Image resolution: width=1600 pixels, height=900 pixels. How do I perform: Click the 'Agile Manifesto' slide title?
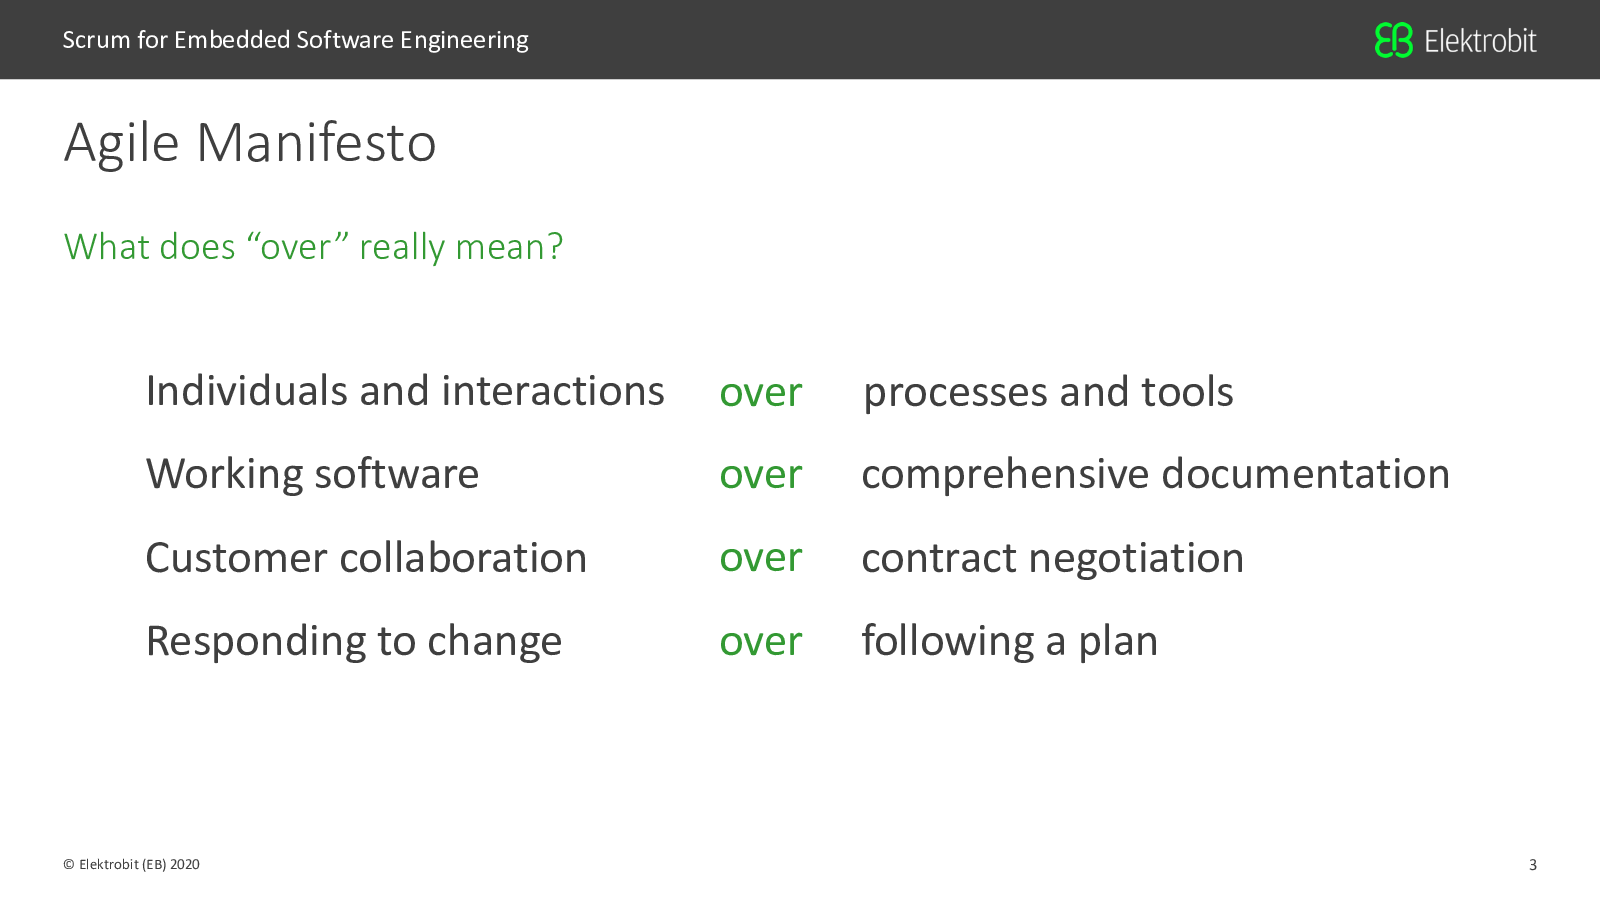tap(250, 142)
